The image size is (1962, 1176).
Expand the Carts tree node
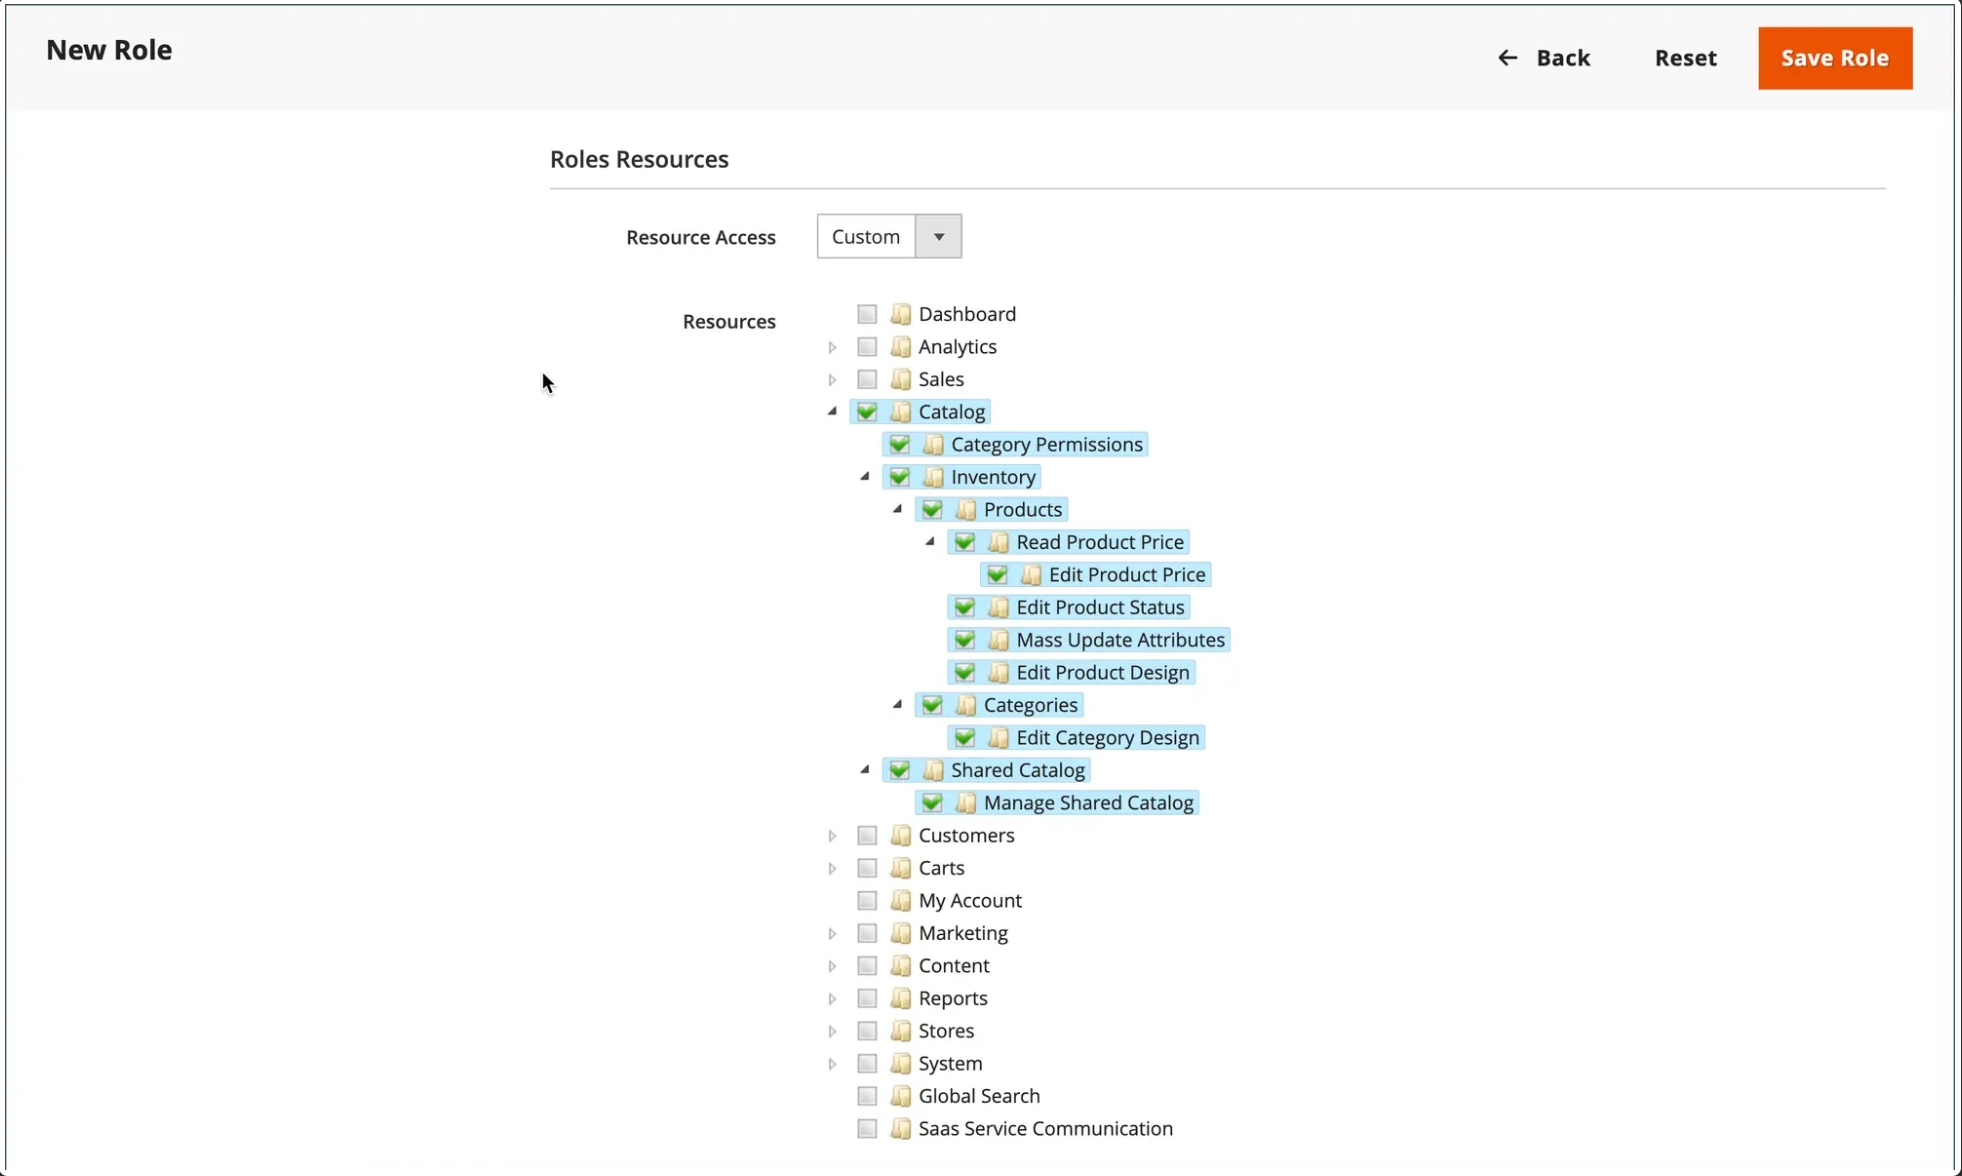click(x=832, y=869)
